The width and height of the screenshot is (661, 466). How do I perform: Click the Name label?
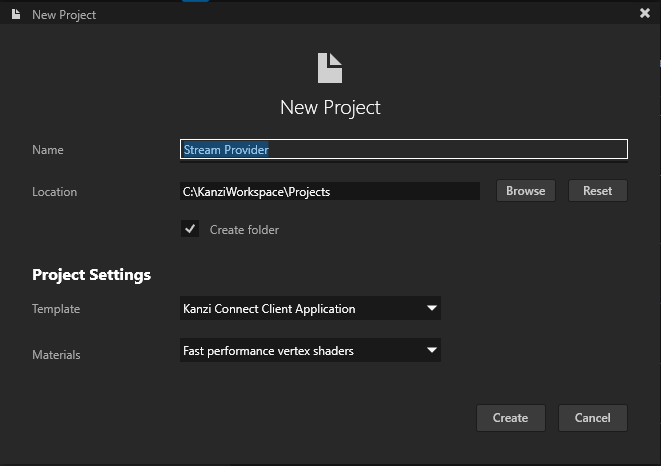coord(48,150)
